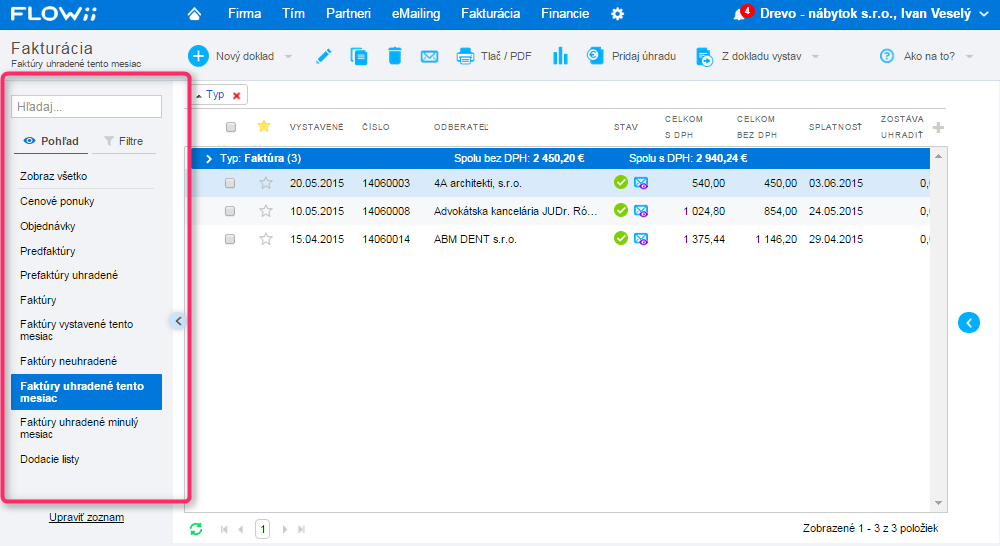Switch to the Pohľad tab
The height and width of the screenshot is (546, 1000).
[x=51, y=141]
